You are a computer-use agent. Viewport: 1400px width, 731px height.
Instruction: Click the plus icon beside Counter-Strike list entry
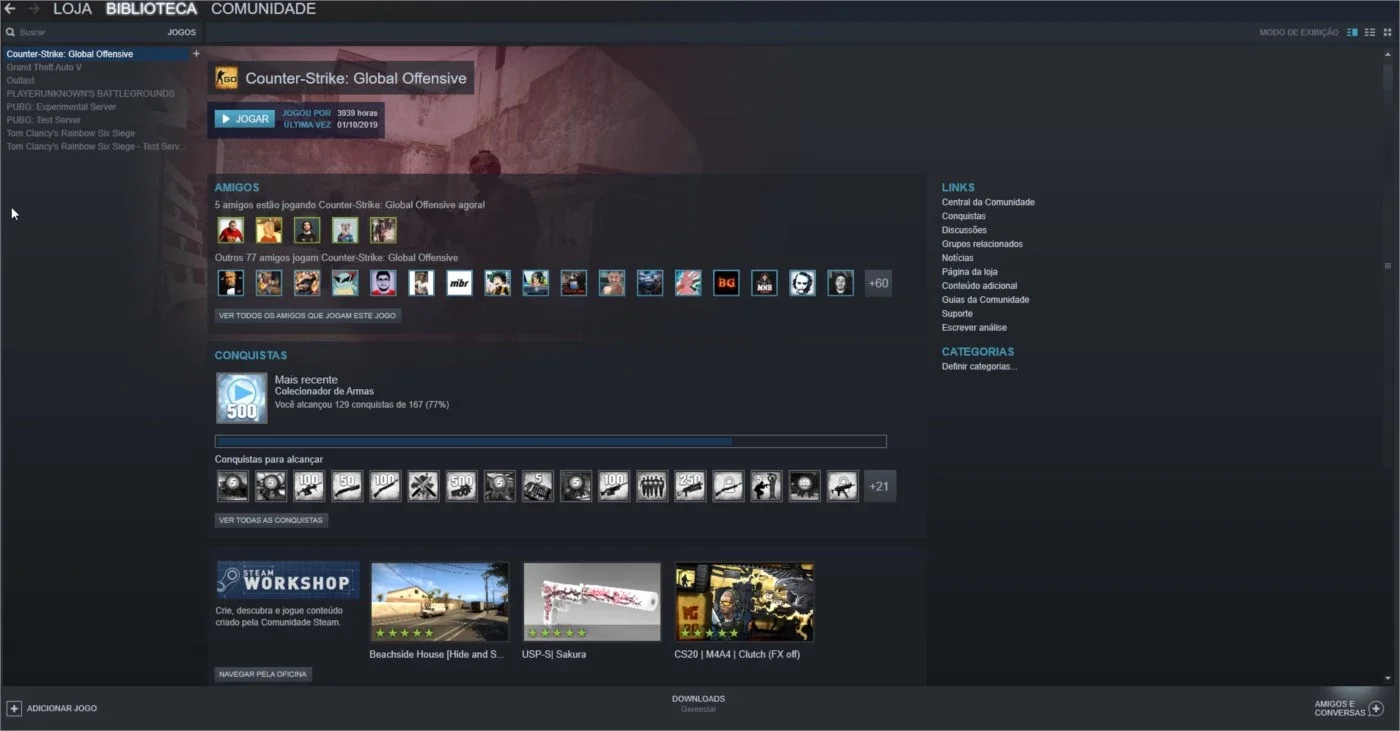196,54
